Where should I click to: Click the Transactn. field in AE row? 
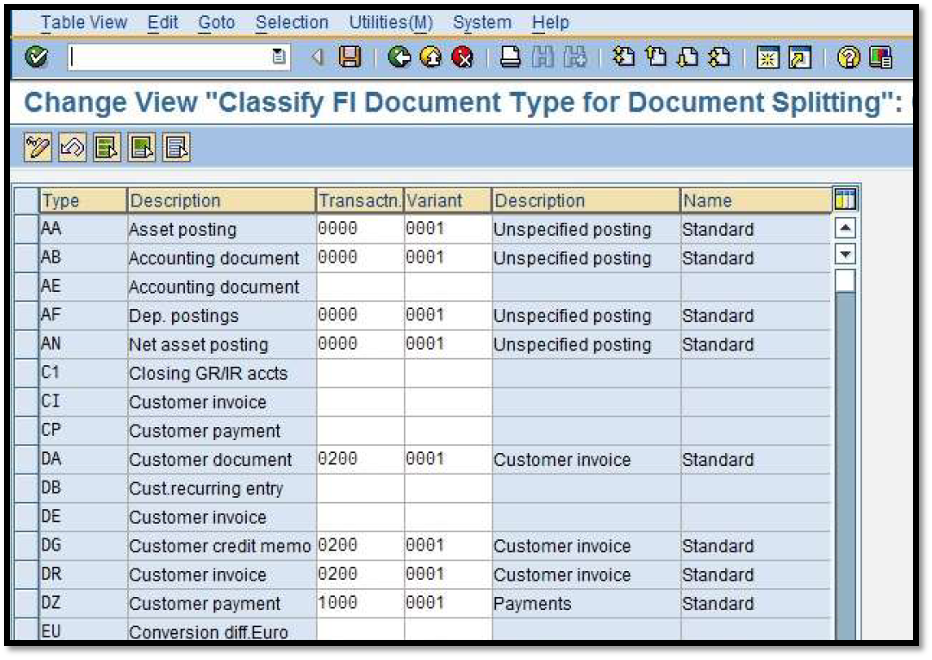(360, 287)
